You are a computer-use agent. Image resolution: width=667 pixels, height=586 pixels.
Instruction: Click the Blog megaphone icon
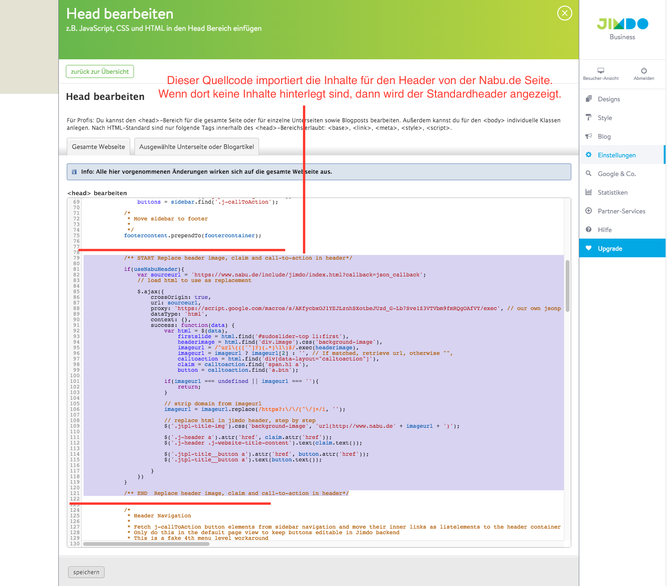coord(588,136)
